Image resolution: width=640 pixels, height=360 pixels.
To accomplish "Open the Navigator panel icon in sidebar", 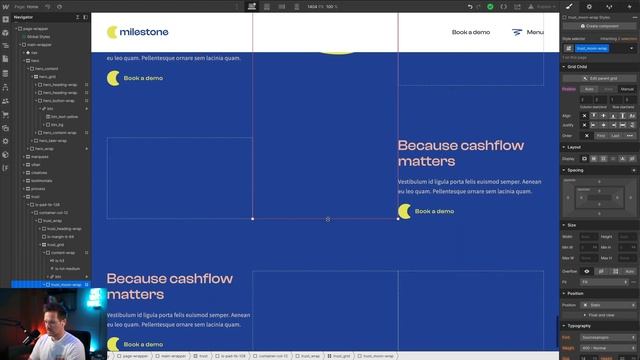I will 5,46.
